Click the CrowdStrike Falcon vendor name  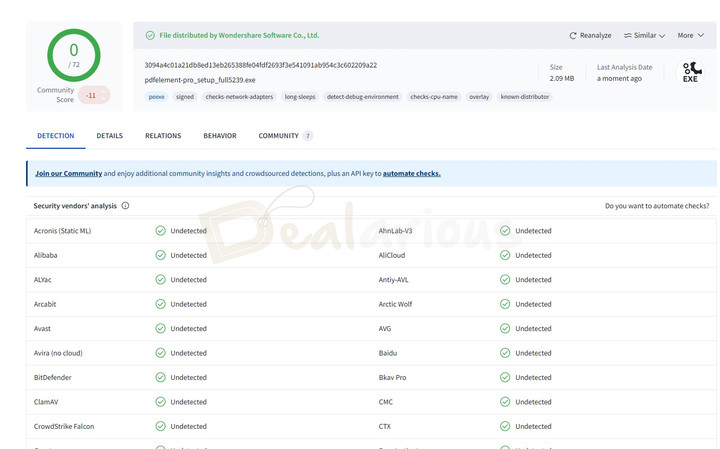tap(64, 427)
